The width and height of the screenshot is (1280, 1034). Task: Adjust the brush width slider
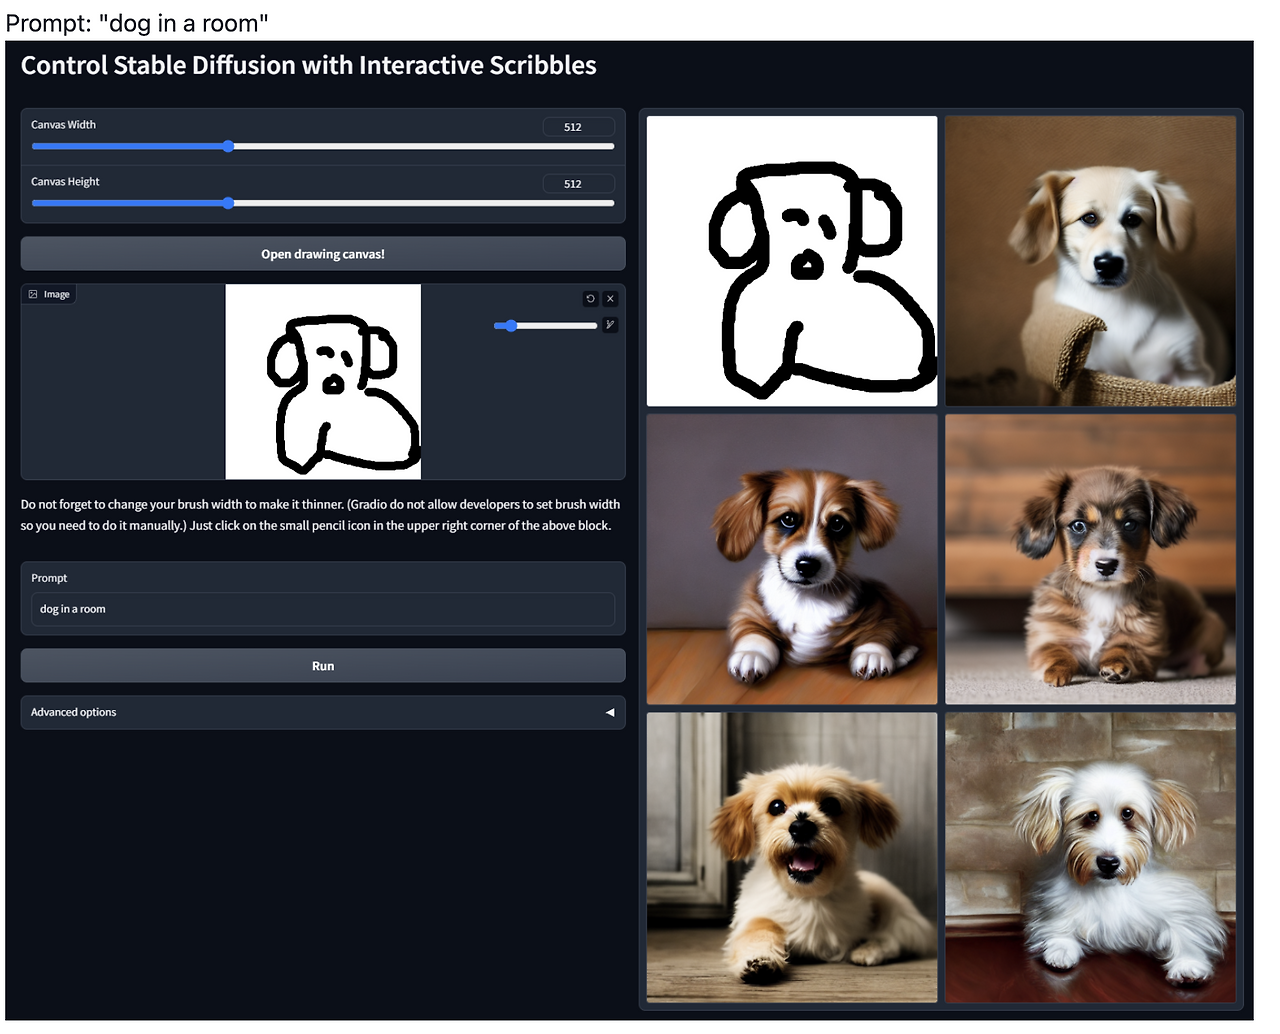pos(545,325)
